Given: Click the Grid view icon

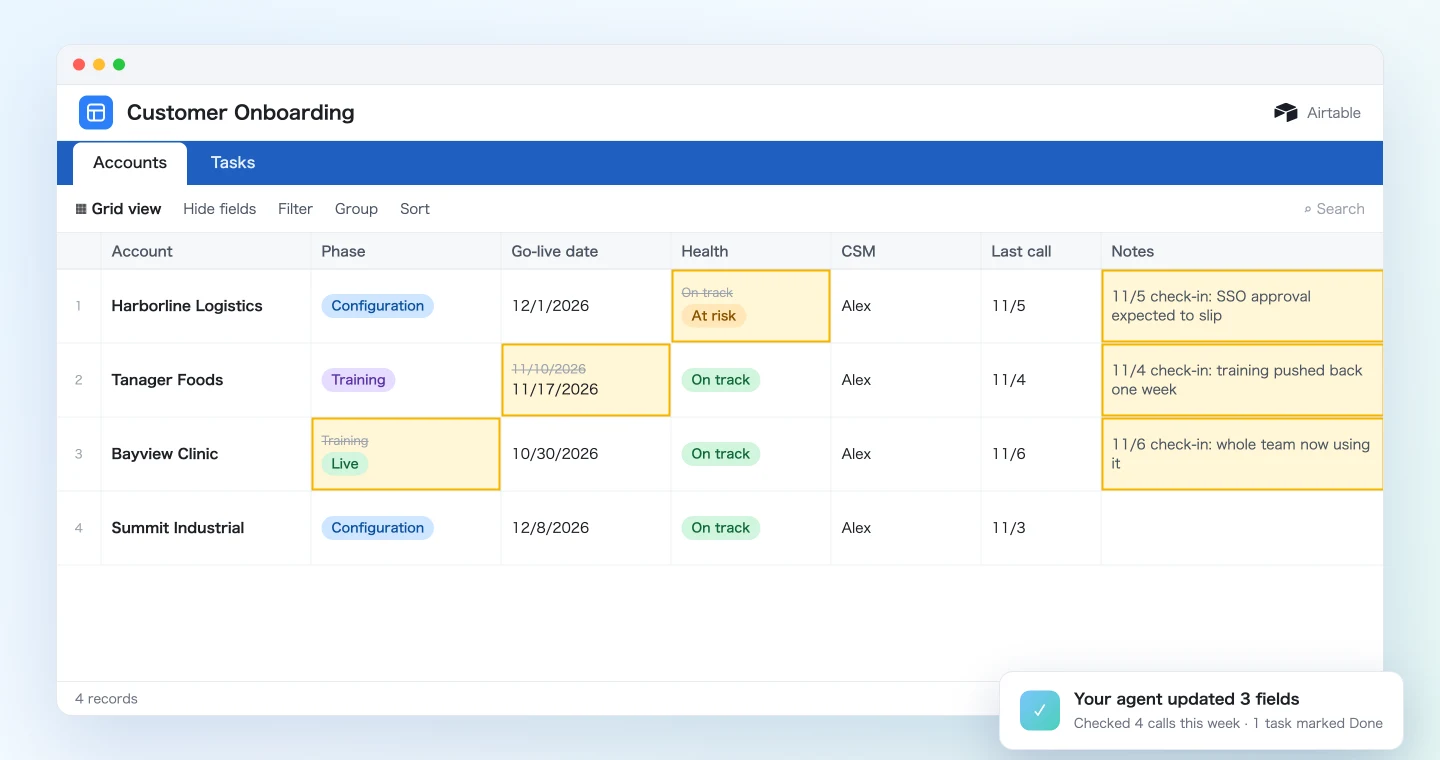Looking at the screenshot, I should [81, 209].
